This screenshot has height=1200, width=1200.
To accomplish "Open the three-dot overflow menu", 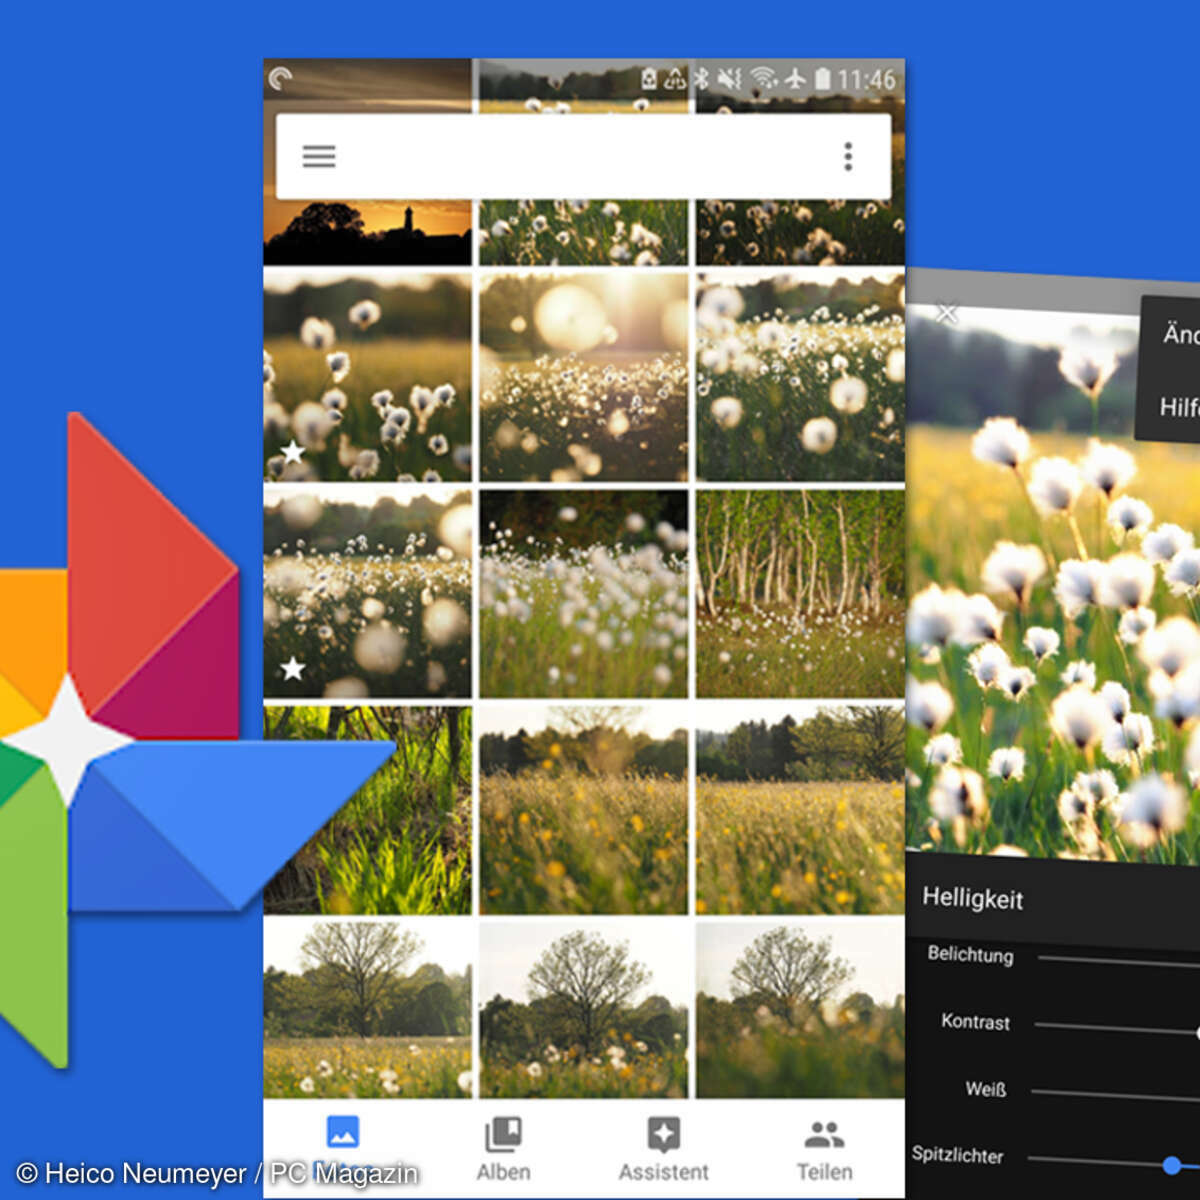I will tap(848, 156).
